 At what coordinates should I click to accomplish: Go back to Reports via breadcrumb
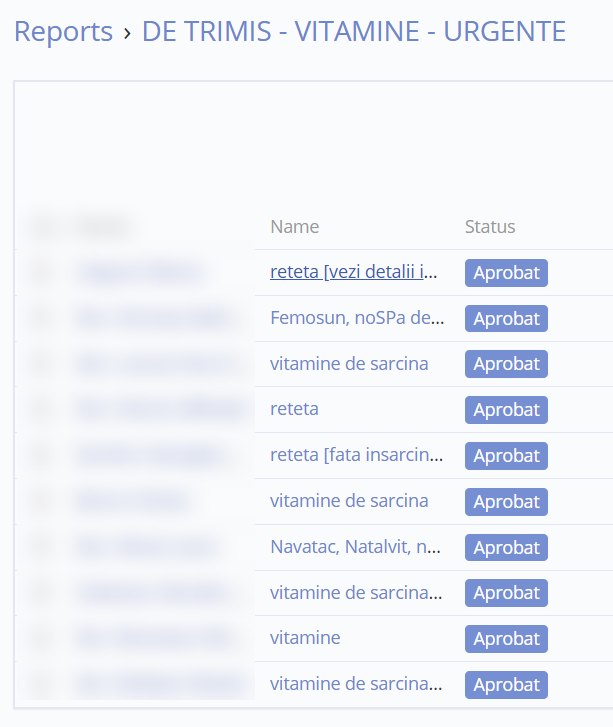63,32
